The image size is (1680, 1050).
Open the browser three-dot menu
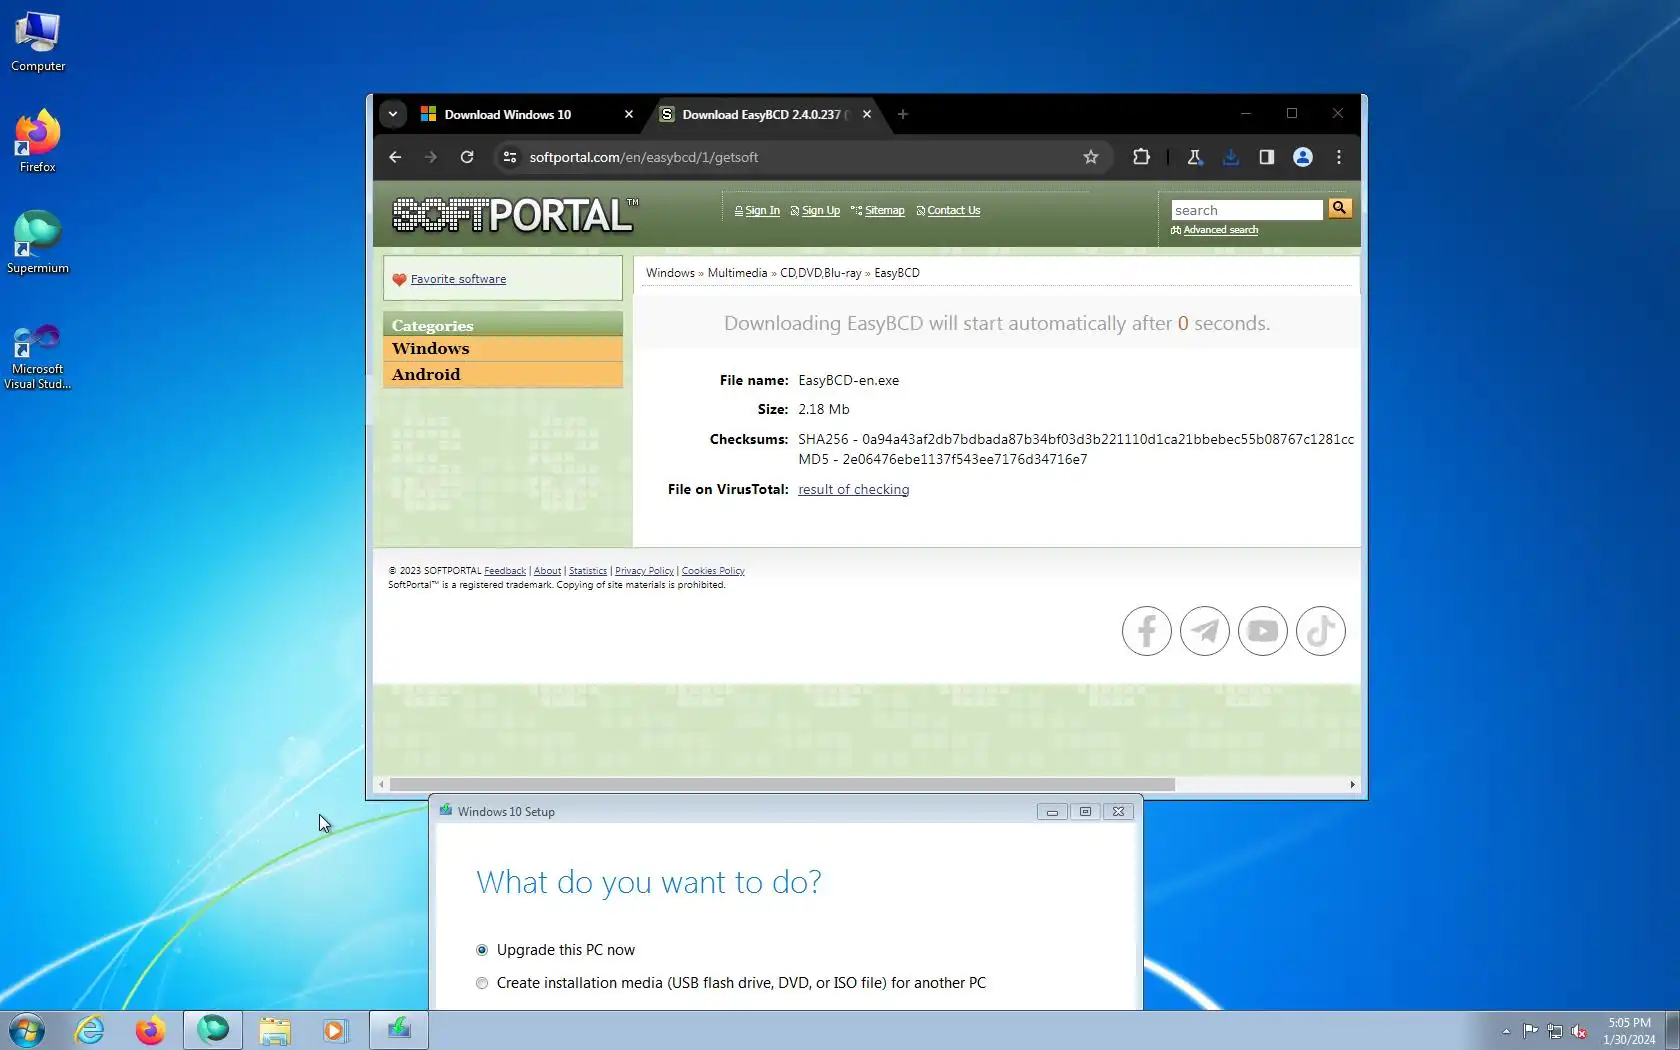click(x=1339, y=157)
